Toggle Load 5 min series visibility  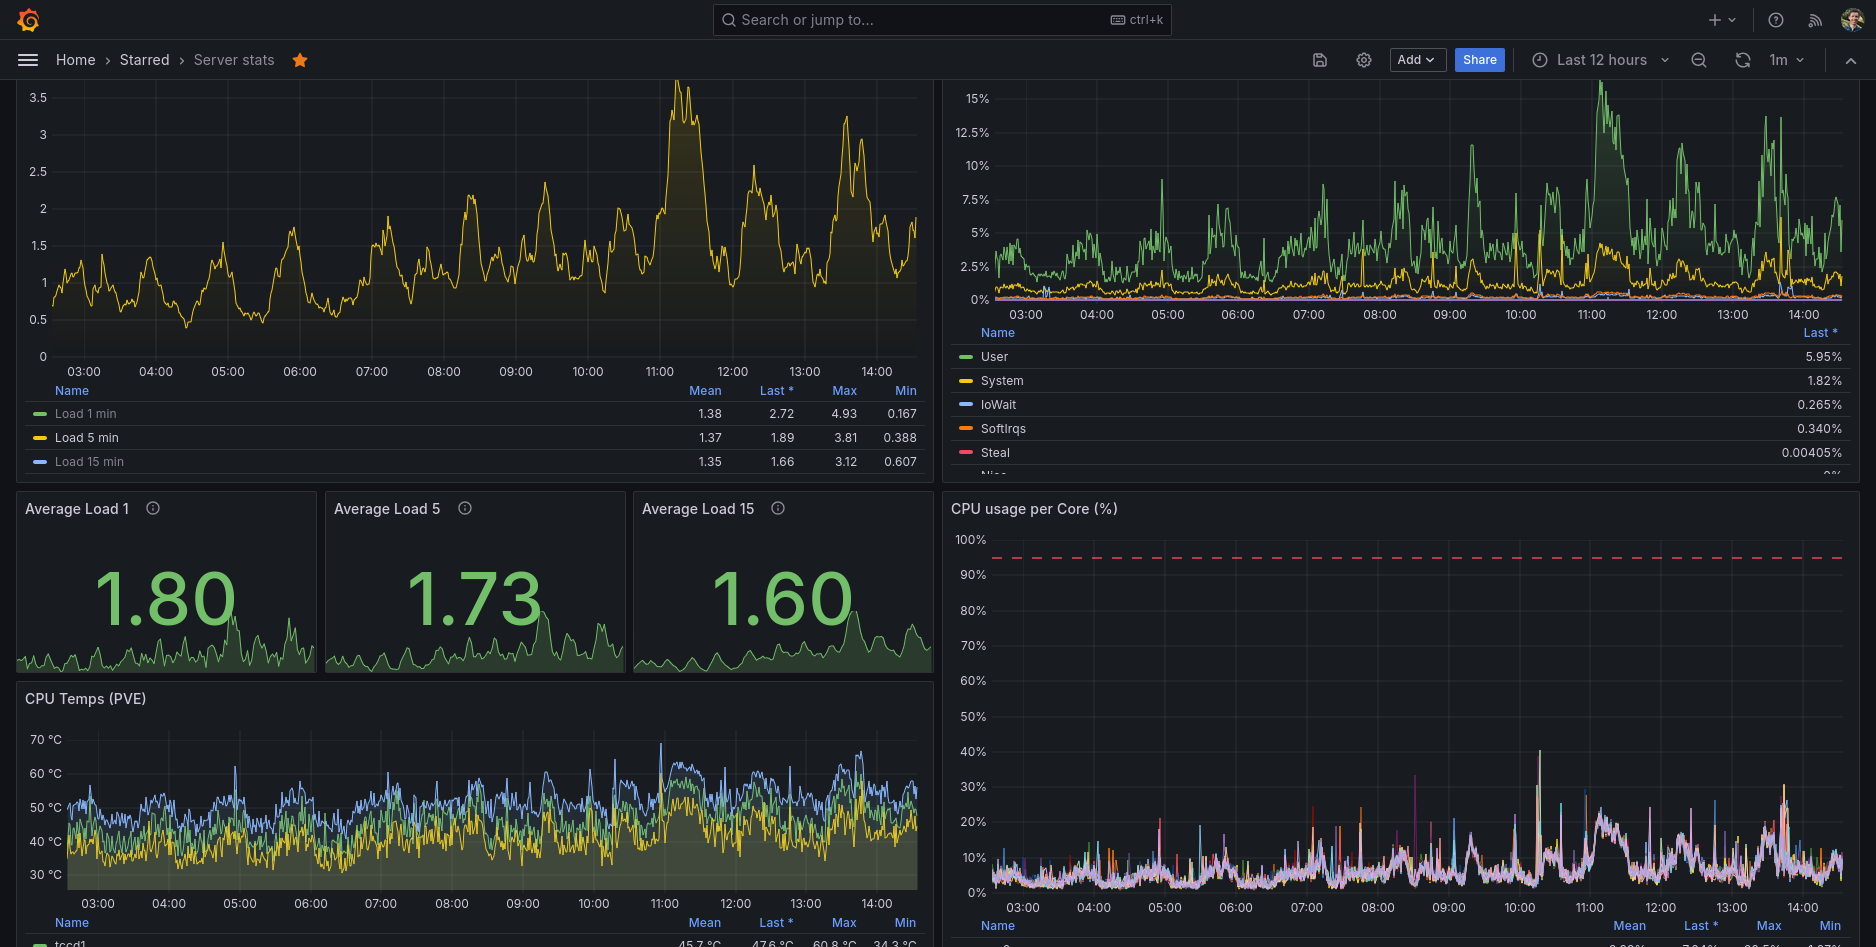click(87, 438)
